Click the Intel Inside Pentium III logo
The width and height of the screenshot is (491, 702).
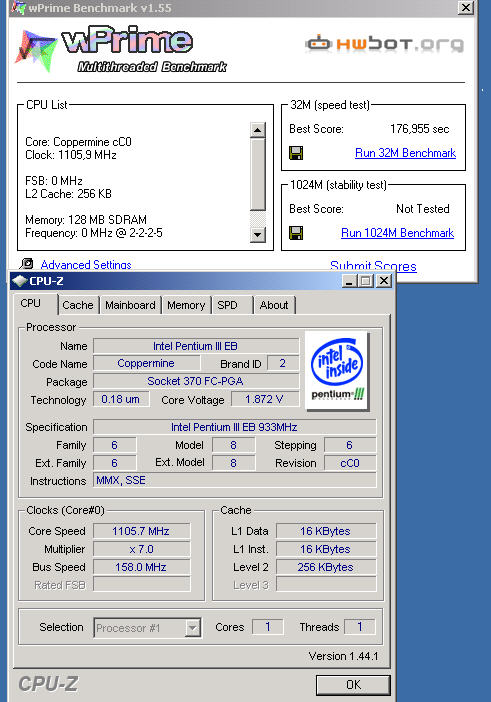(x=337, y=370)
